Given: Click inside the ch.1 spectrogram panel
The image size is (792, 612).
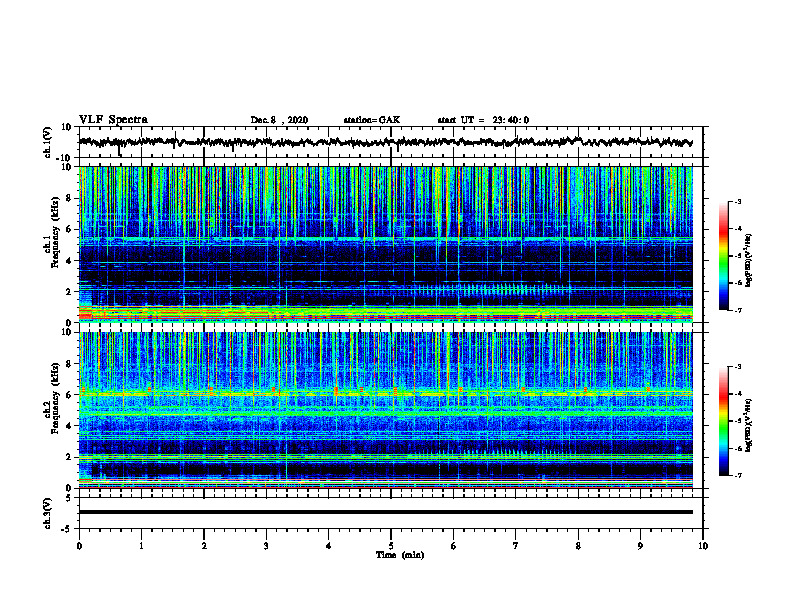Looking at the screenshot, I should tap(385, 244).
